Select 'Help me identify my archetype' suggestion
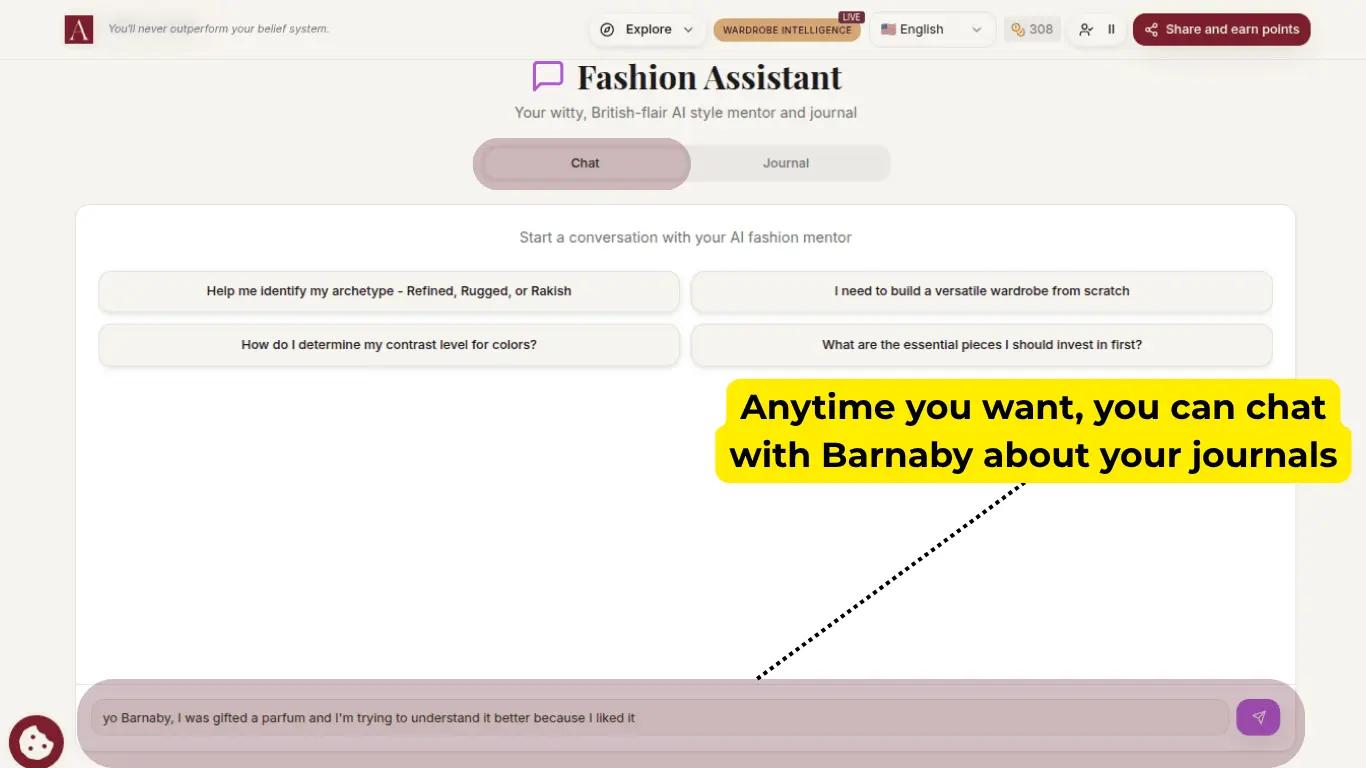The width and height of the screenshot is (1366, 768). coord(389,291)
